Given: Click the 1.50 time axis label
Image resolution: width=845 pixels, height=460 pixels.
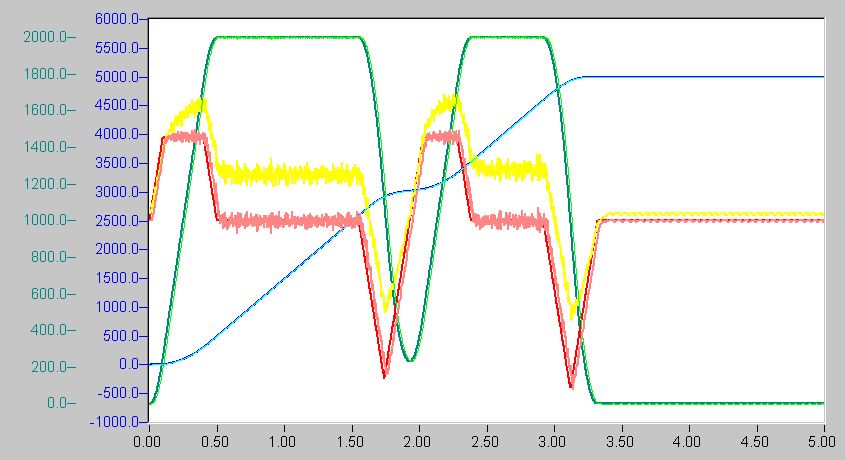Looking at the screenshot, I should pos(350,442).
